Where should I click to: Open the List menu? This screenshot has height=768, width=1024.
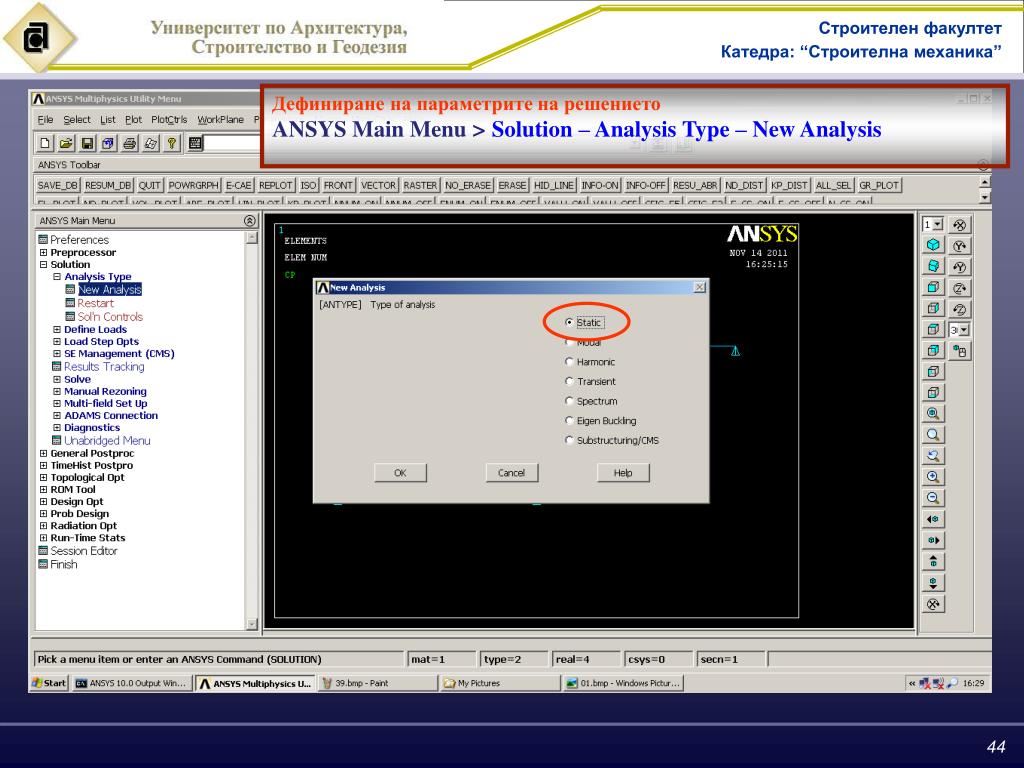pos(108,120)
